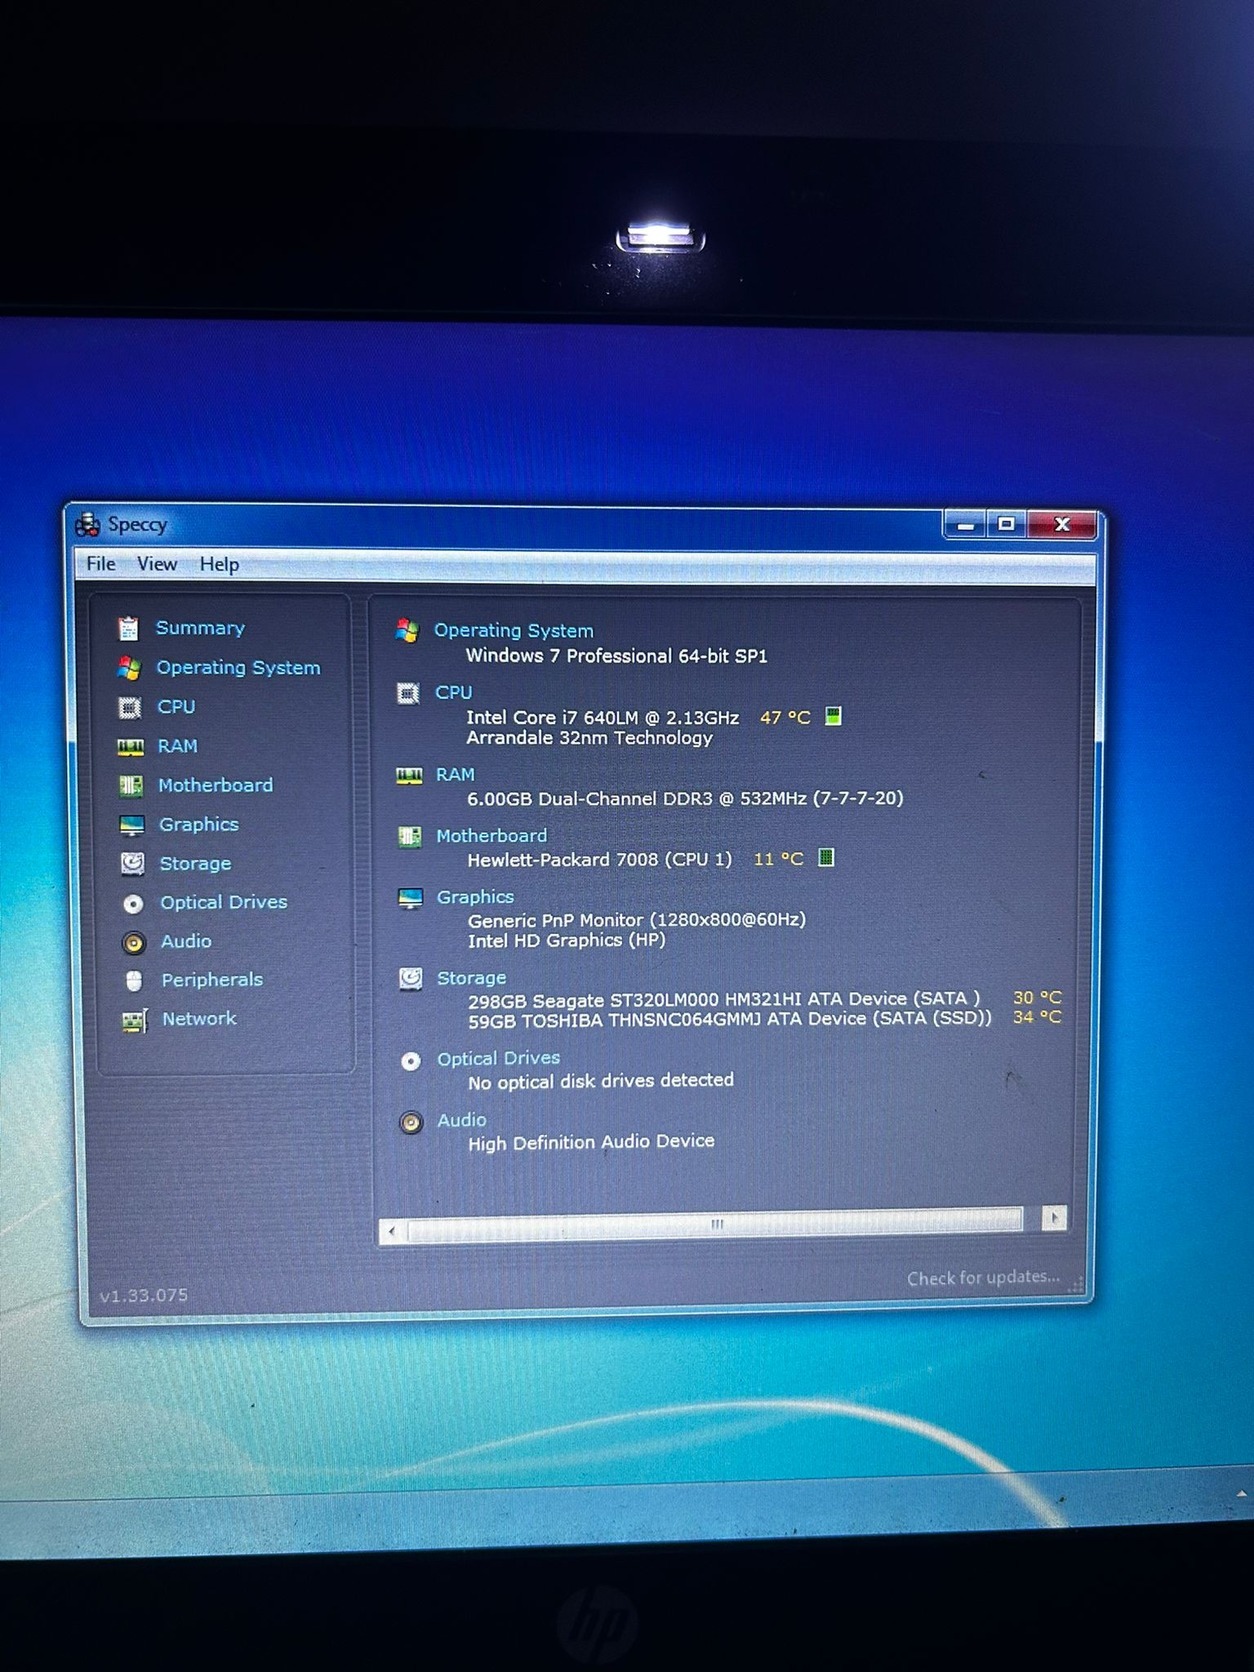
Task: Switch to Optical Drives sidebar section
Action: tap(224, 902)
